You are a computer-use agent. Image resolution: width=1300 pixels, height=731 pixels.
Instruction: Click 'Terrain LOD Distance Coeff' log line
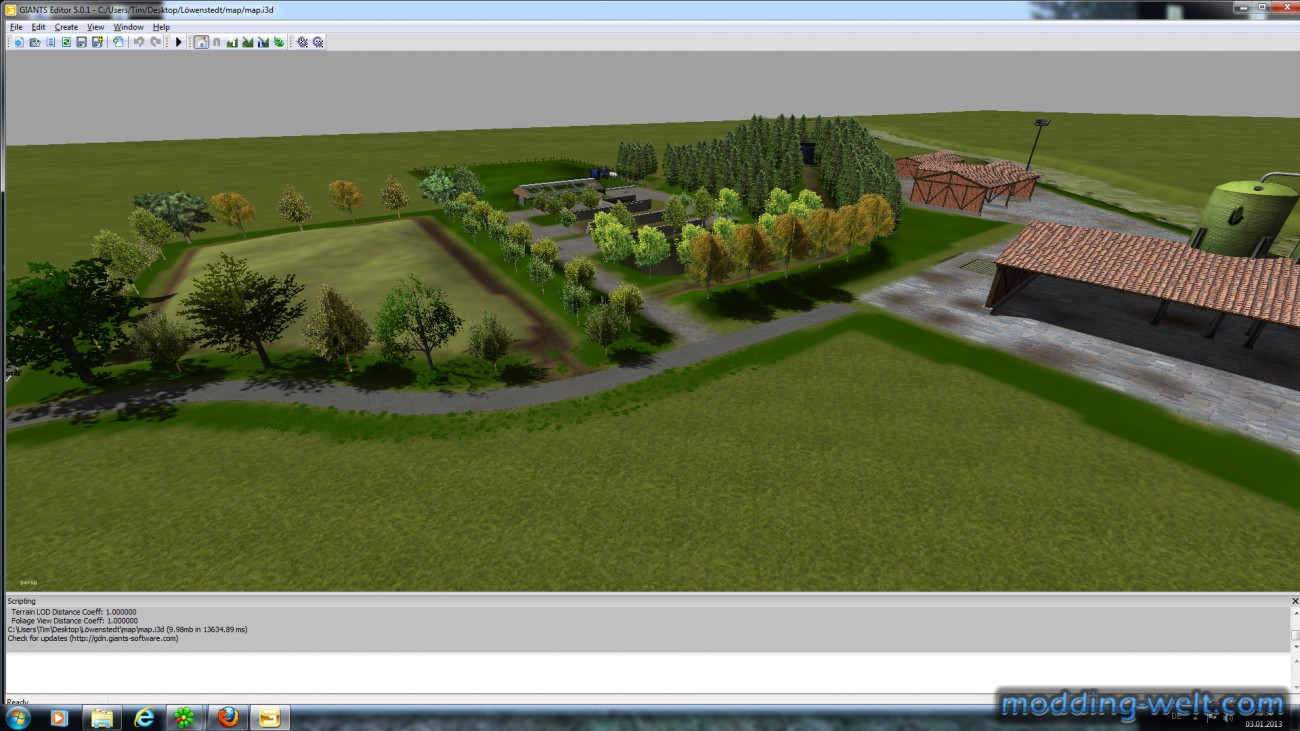pos(74,611)
